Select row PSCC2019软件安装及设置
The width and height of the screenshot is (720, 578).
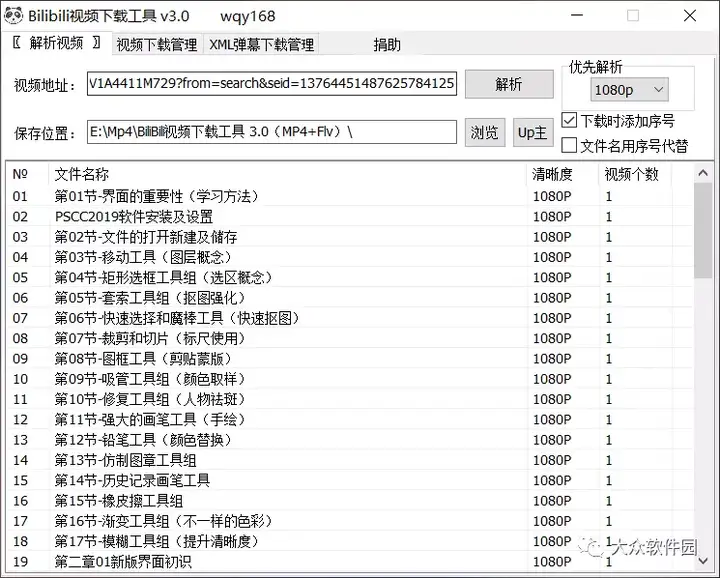(349, 216)
